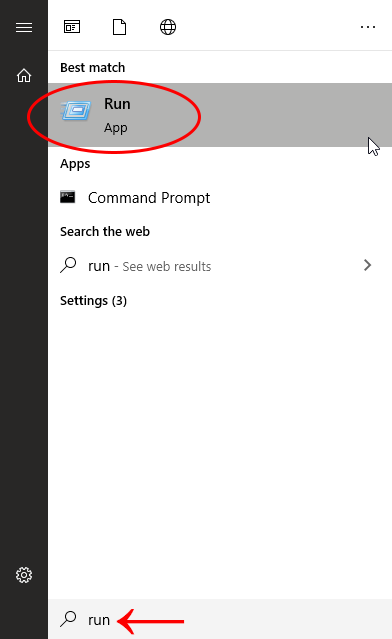
Task: Filter results by Documents icon
Action: [x=119, y=27]
